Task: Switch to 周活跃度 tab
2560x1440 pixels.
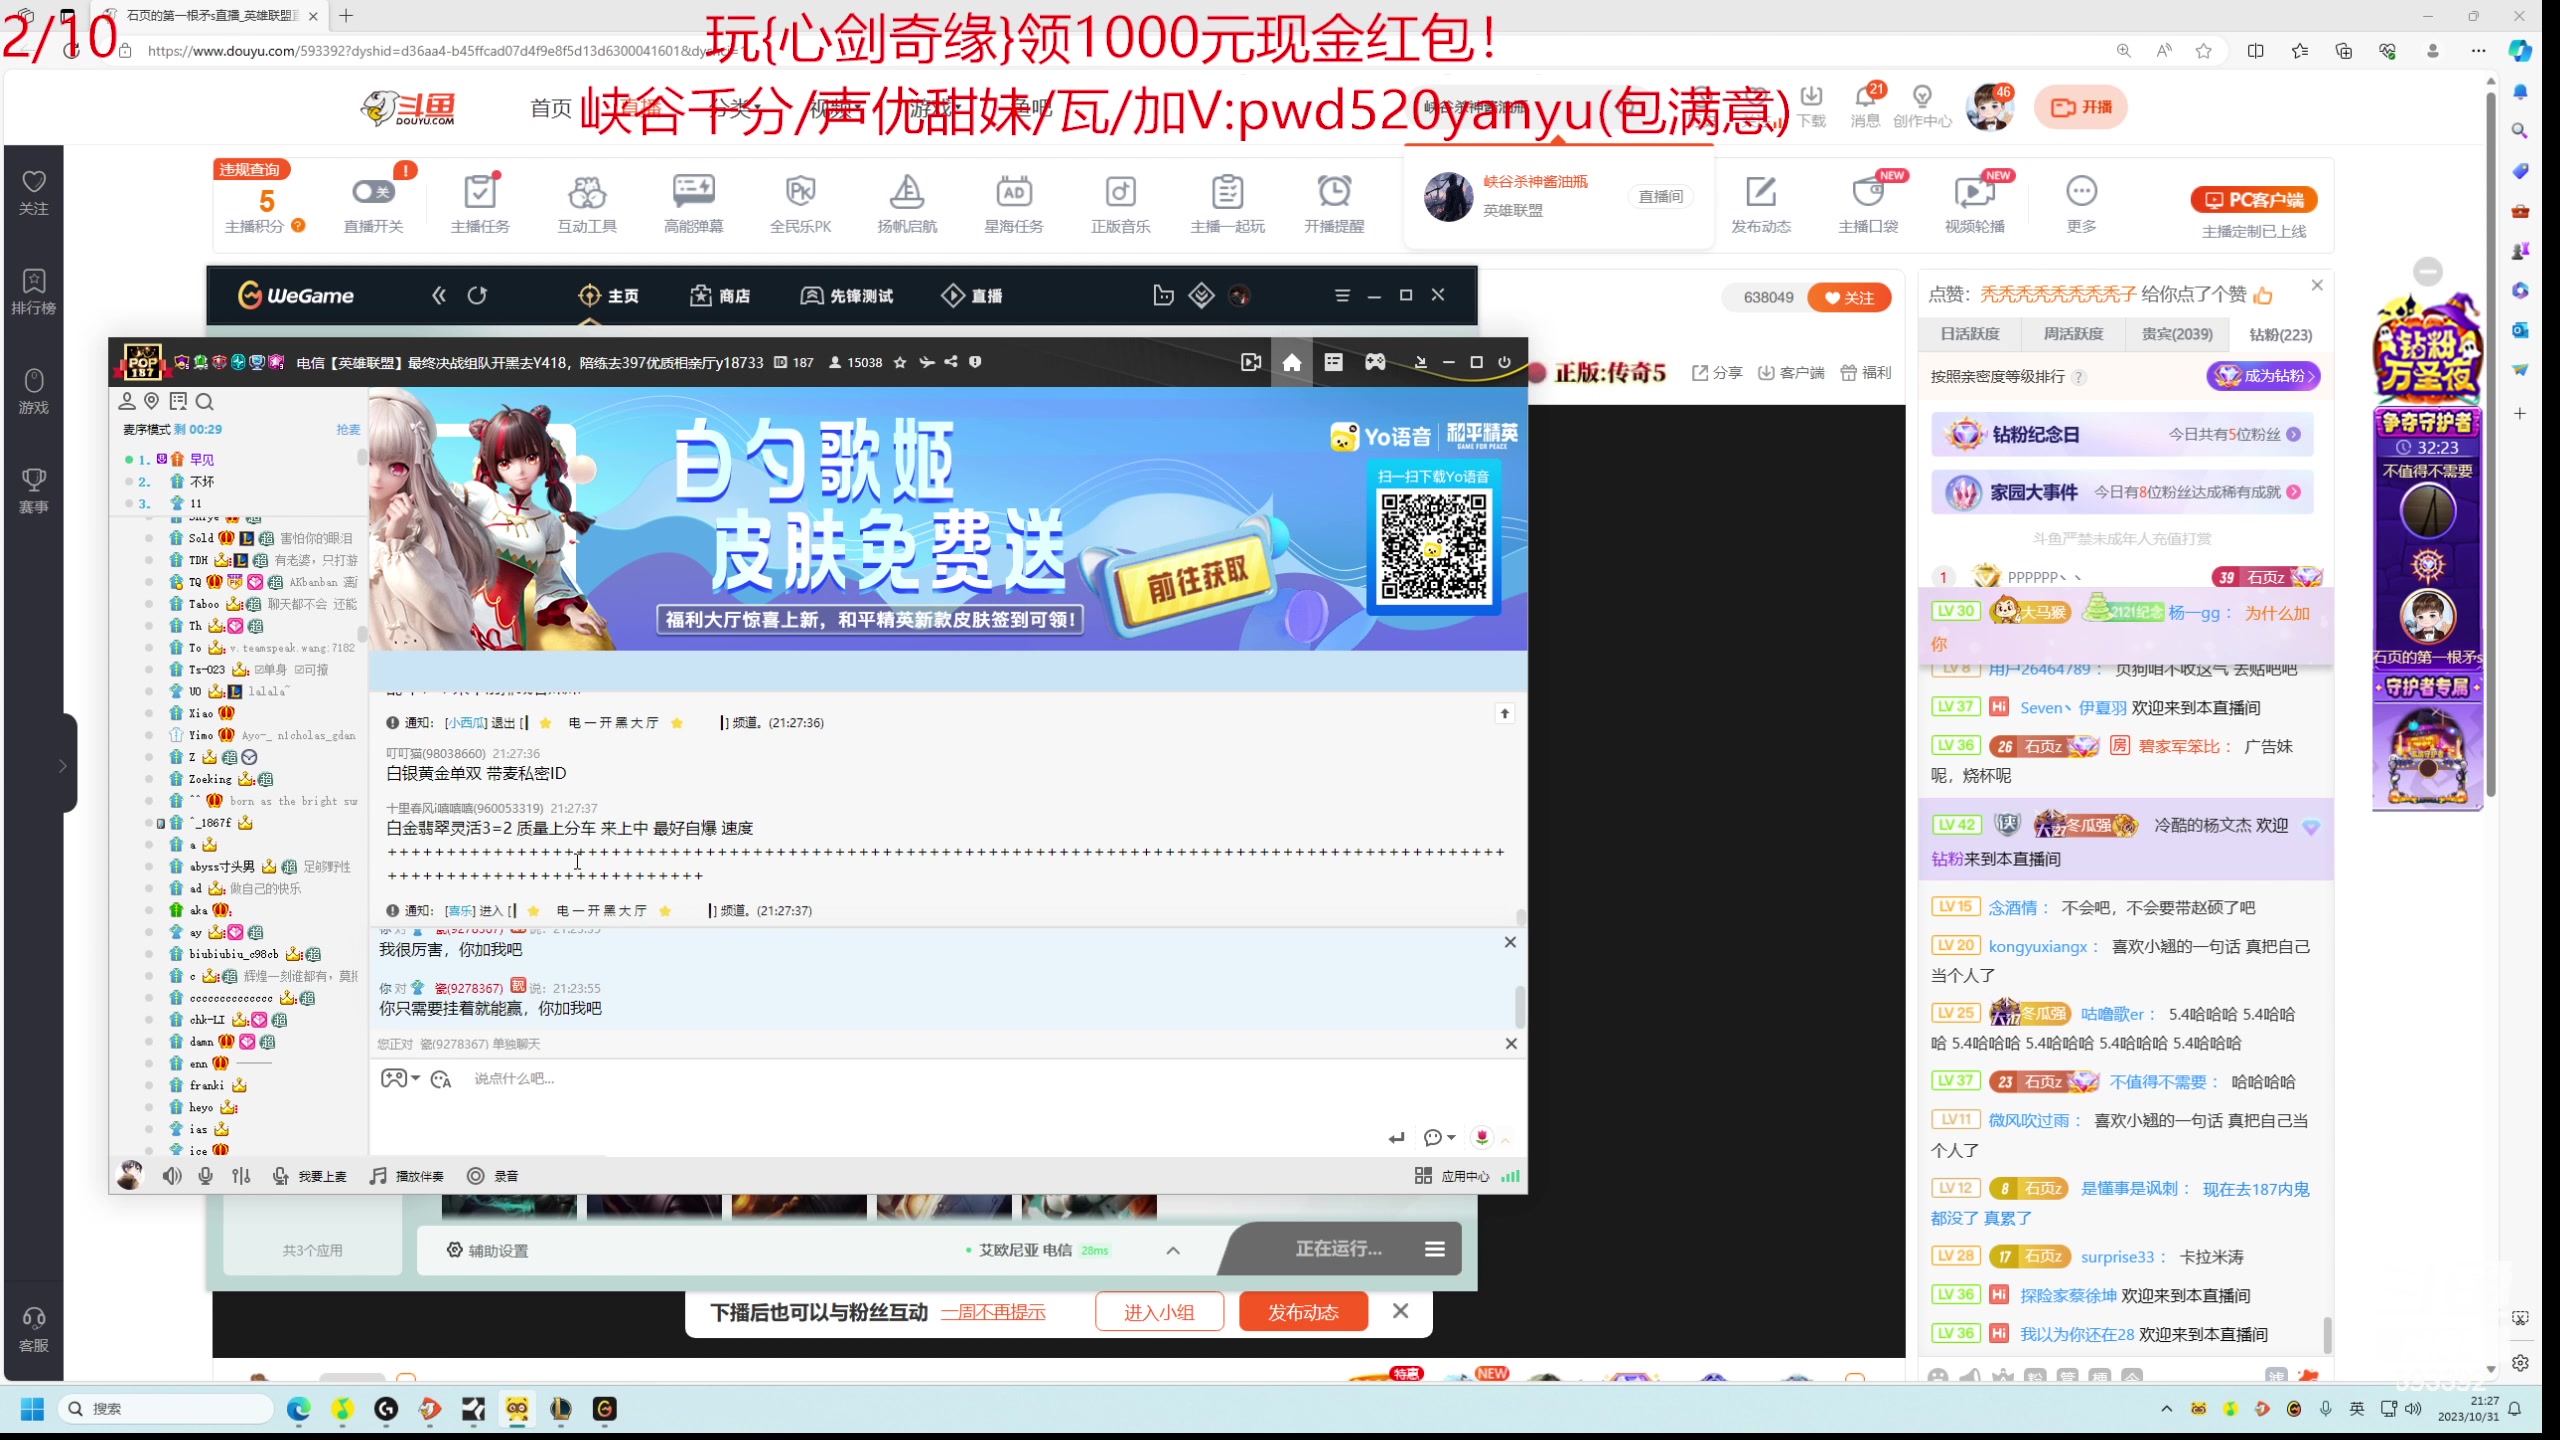Action: (2073, 334)
